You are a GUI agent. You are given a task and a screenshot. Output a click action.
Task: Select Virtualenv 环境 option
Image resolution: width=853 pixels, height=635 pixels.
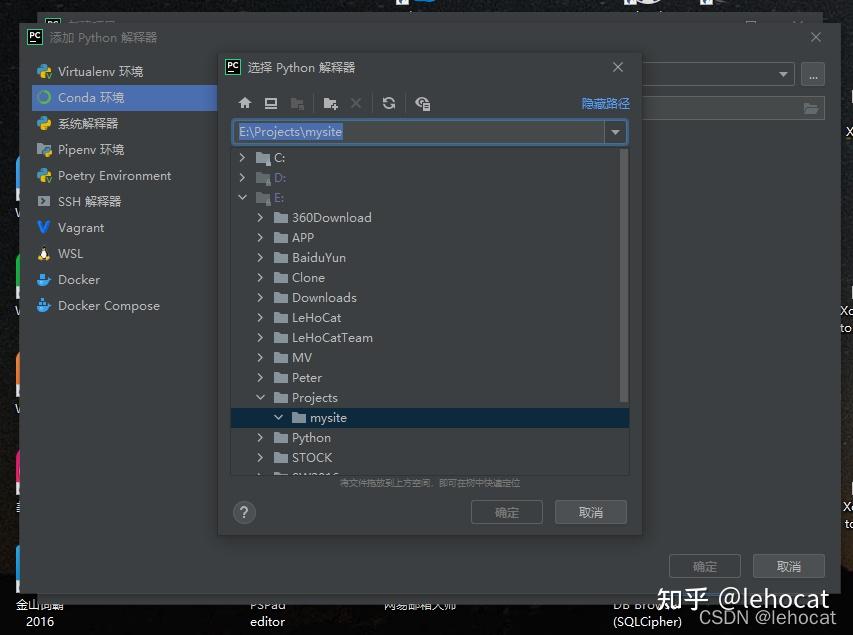(x=95, y=71)
